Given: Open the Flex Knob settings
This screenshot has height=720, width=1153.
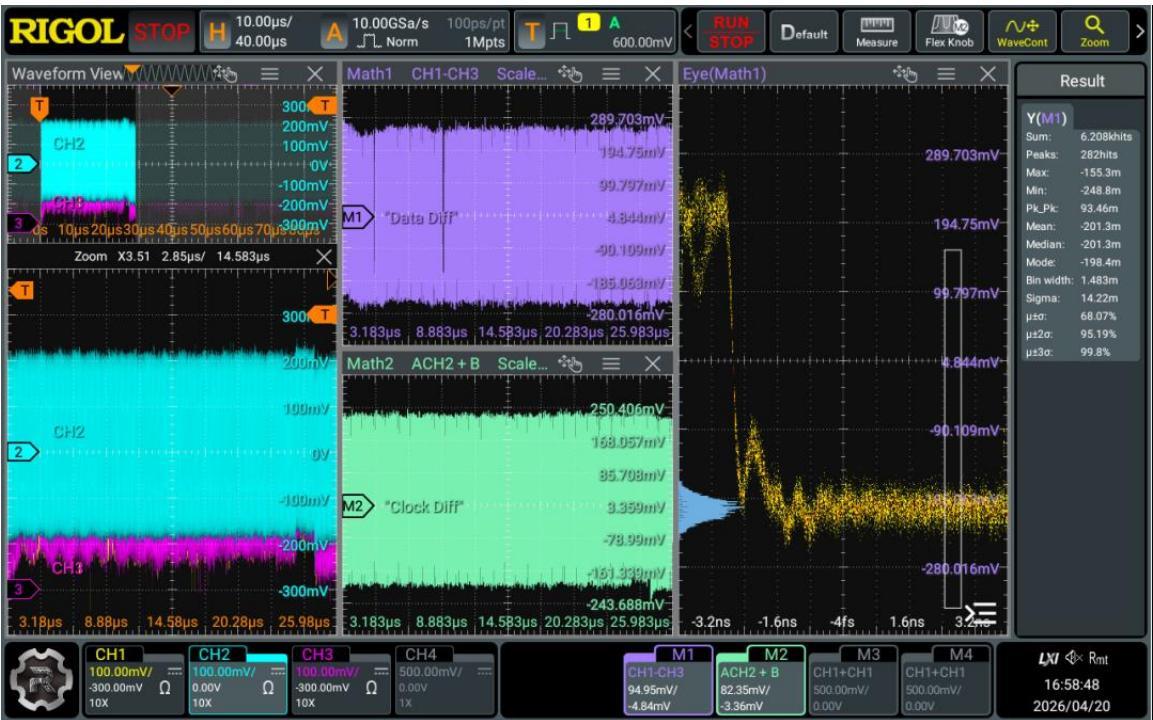Looking at the screenshot, I should tap(949, 32).
